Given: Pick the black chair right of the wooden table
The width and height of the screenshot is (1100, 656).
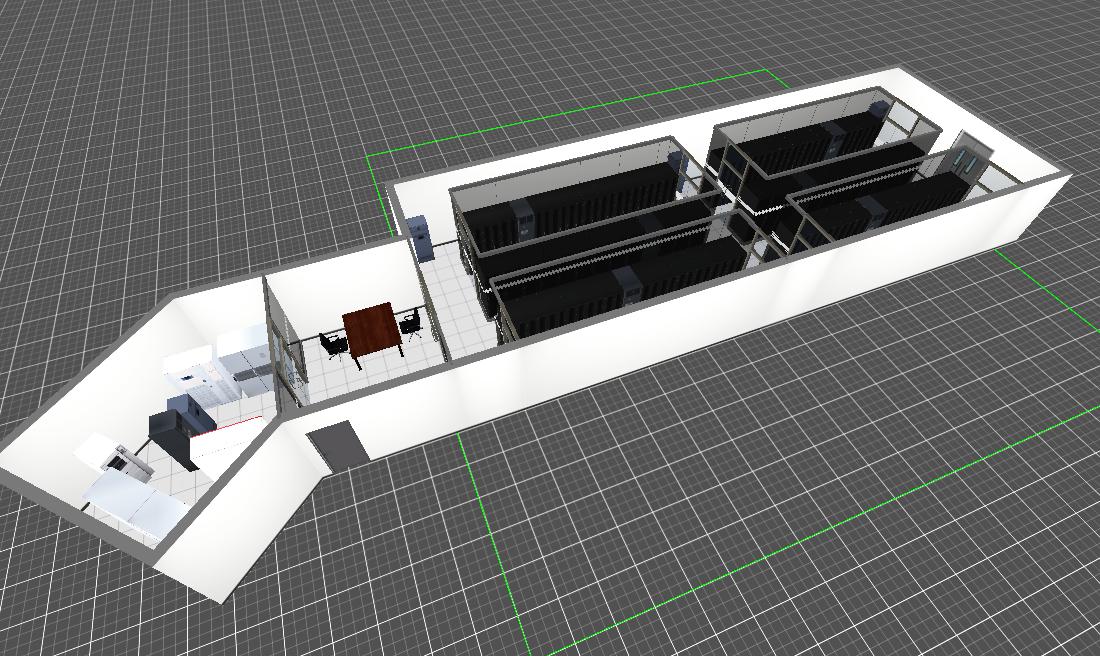Looking at the screenshot, I should 411,323.
